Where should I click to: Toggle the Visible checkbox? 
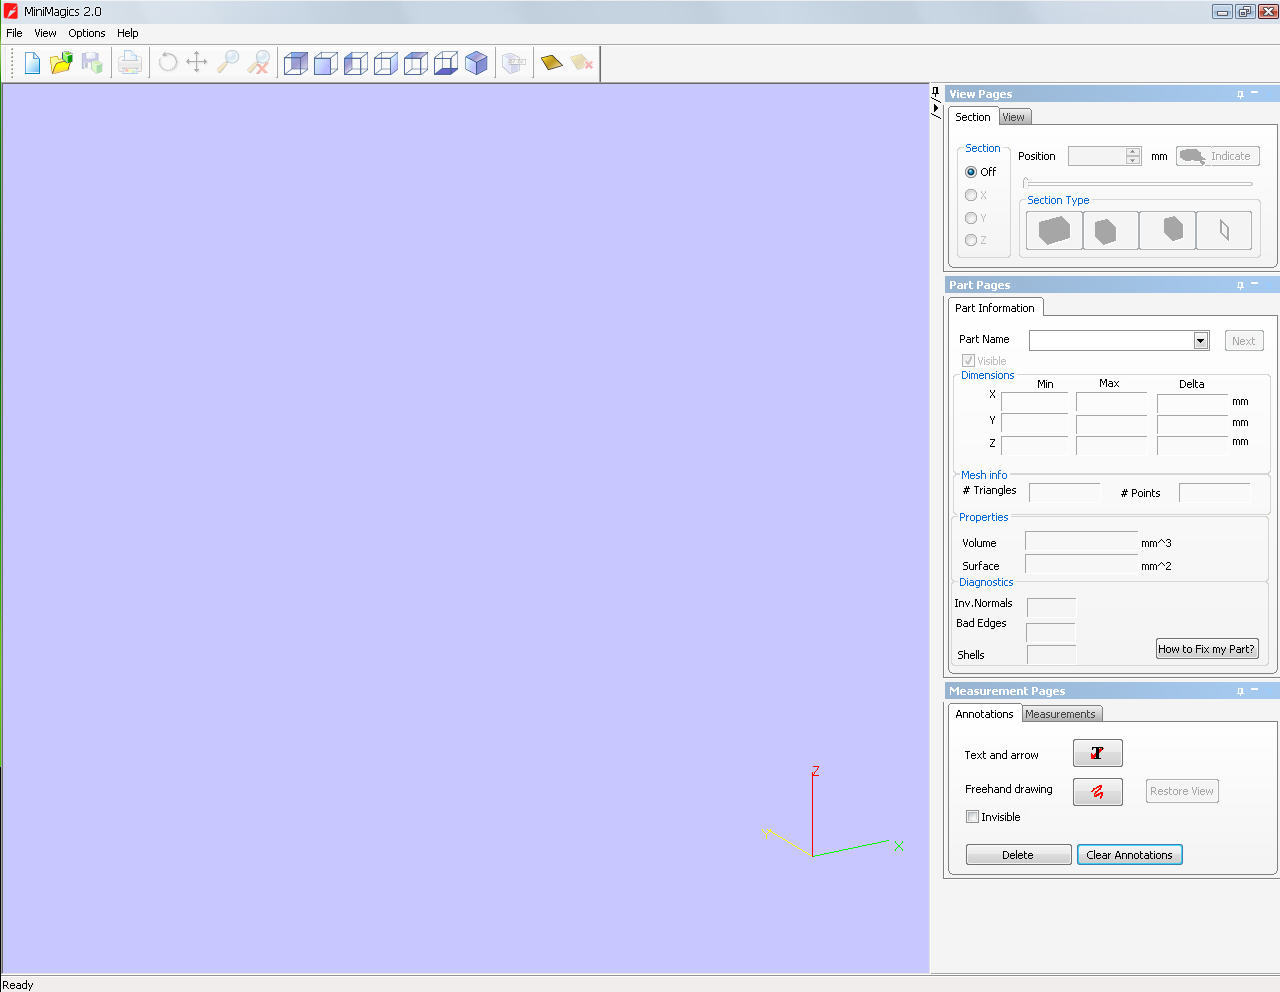[x=968, y=360]
